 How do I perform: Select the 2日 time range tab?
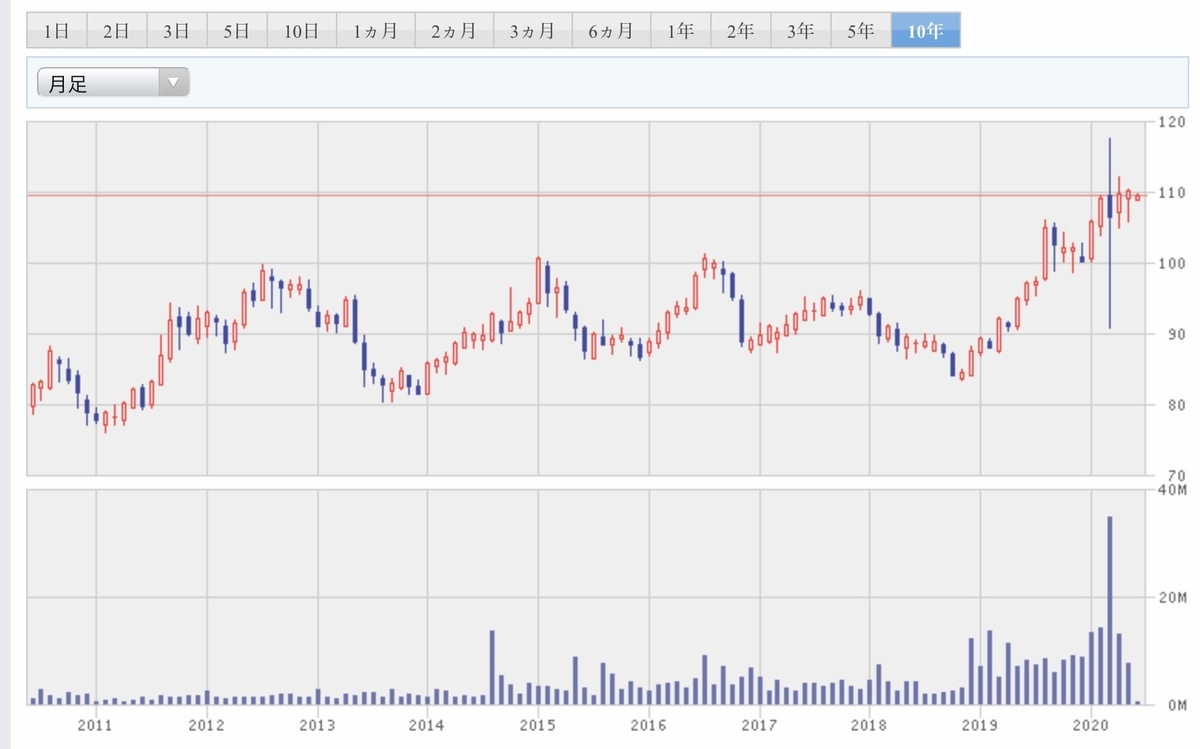pos(117,30)
